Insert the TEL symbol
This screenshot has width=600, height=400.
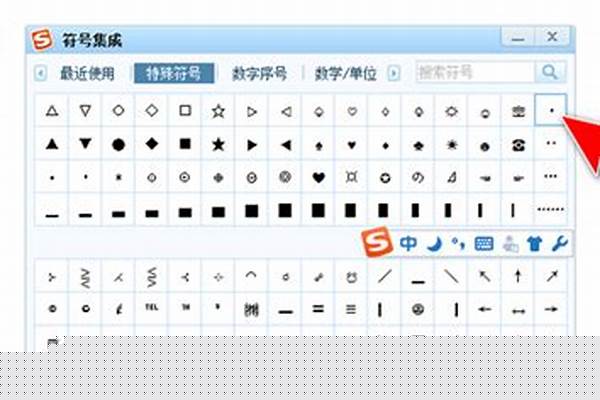[152, 307]
